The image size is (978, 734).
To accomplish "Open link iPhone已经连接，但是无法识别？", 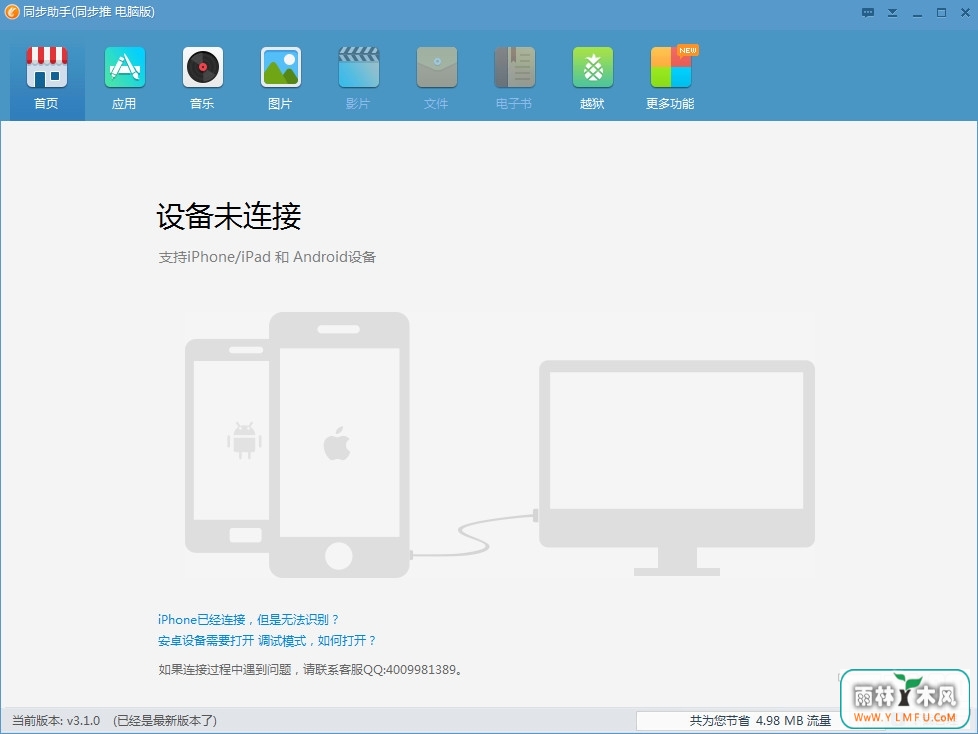I will tap(248, 619).
